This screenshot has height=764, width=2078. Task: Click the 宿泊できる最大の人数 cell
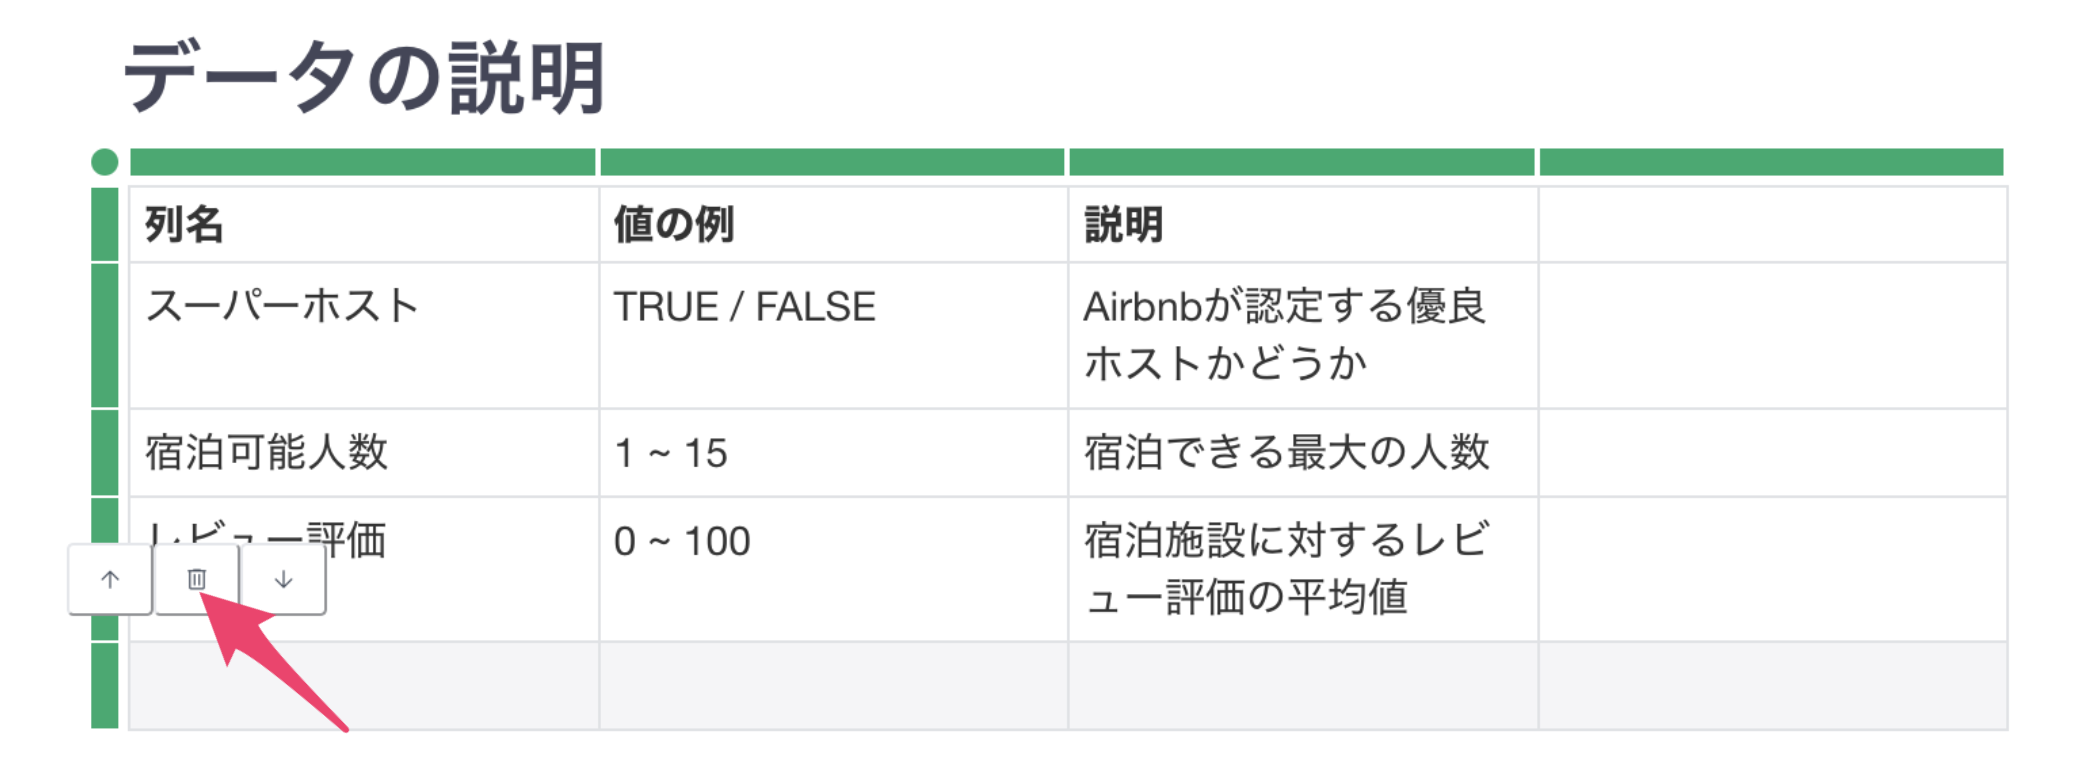(1303, 453)
